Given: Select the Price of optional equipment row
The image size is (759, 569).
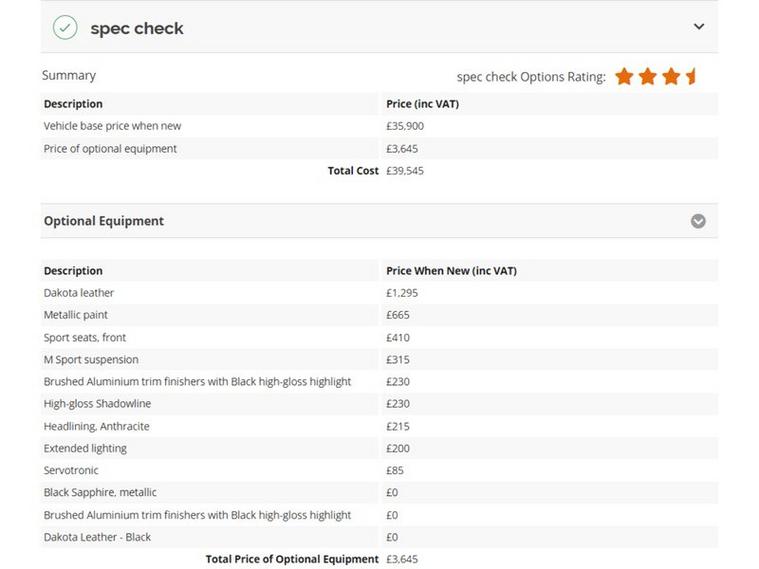Looking at the screenshot, I should coord(110,149).
